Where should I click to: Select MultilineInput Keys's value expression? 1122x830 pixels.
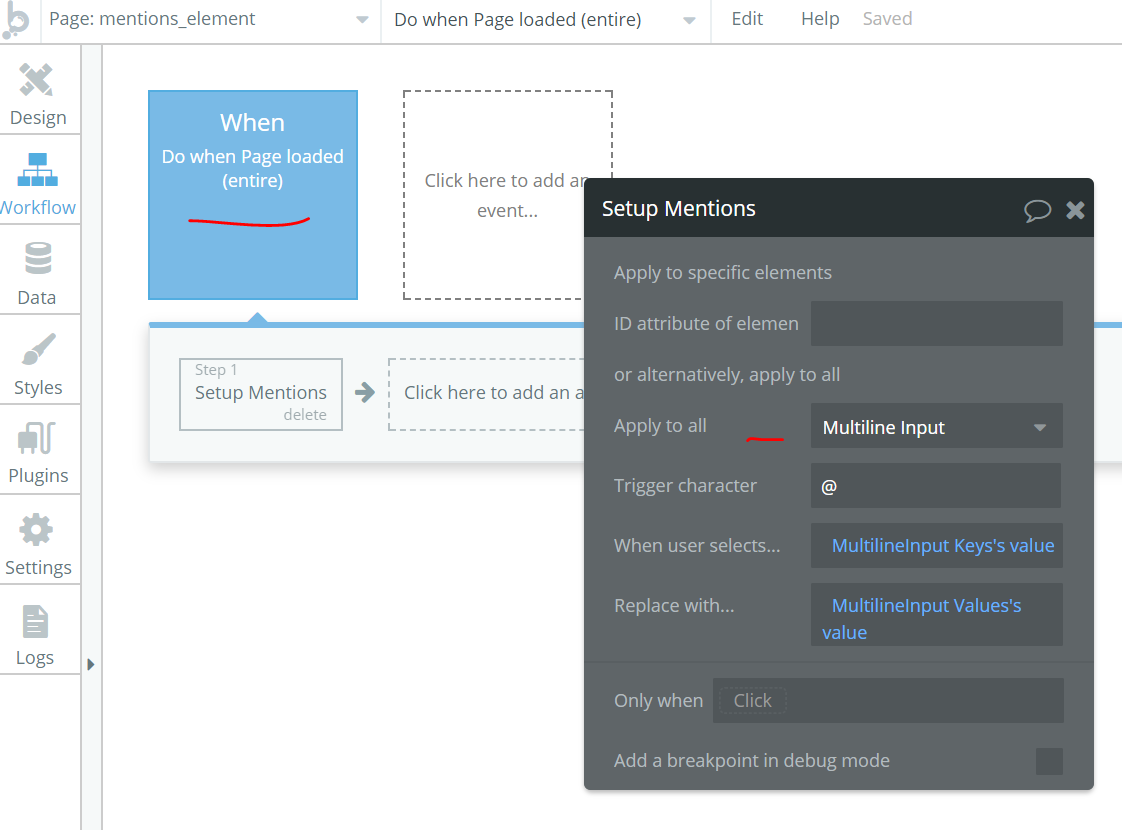[936, 545]
